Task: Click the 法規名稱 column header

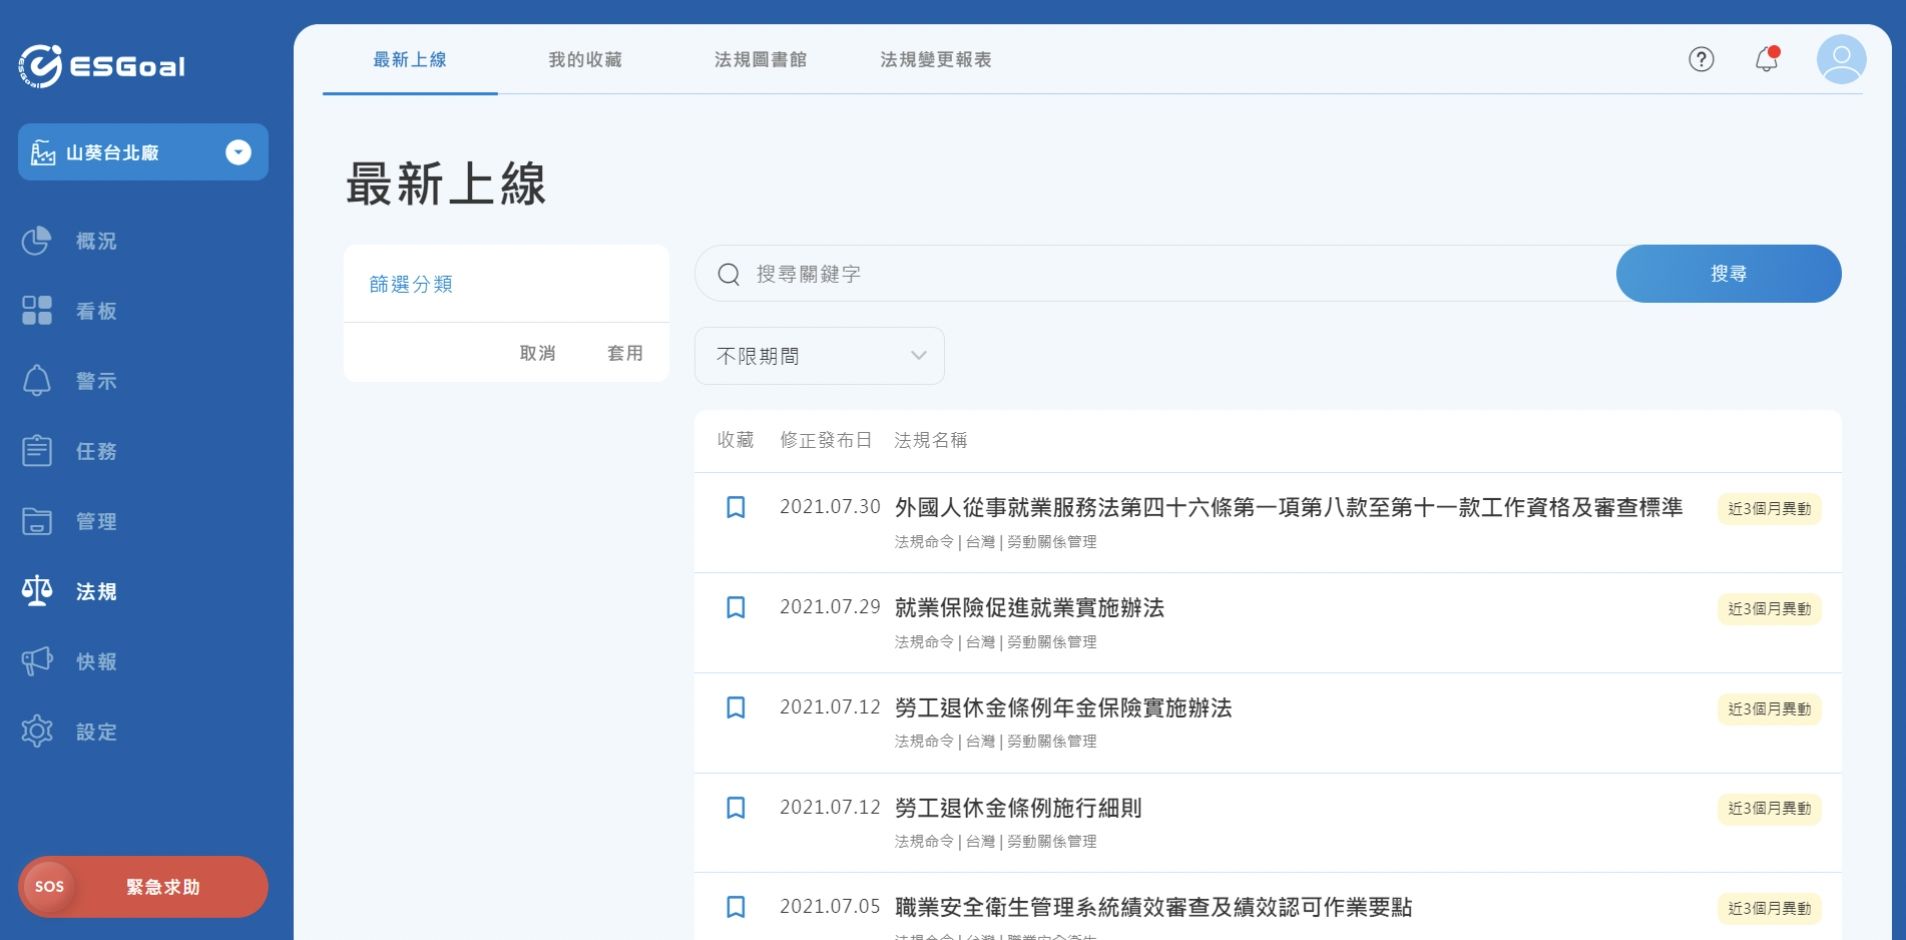Action: point(930,440)
